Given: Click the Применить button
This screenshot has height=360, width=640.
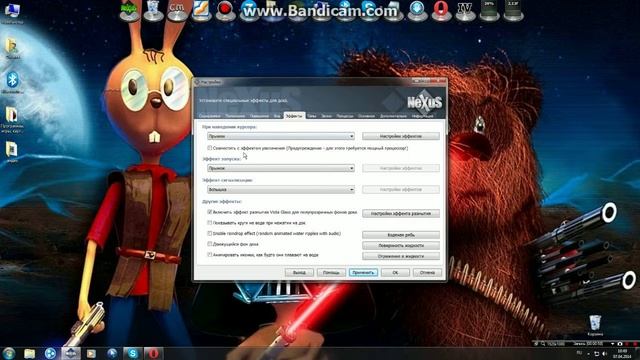Looking at the screenshot, I should (363, 272).
